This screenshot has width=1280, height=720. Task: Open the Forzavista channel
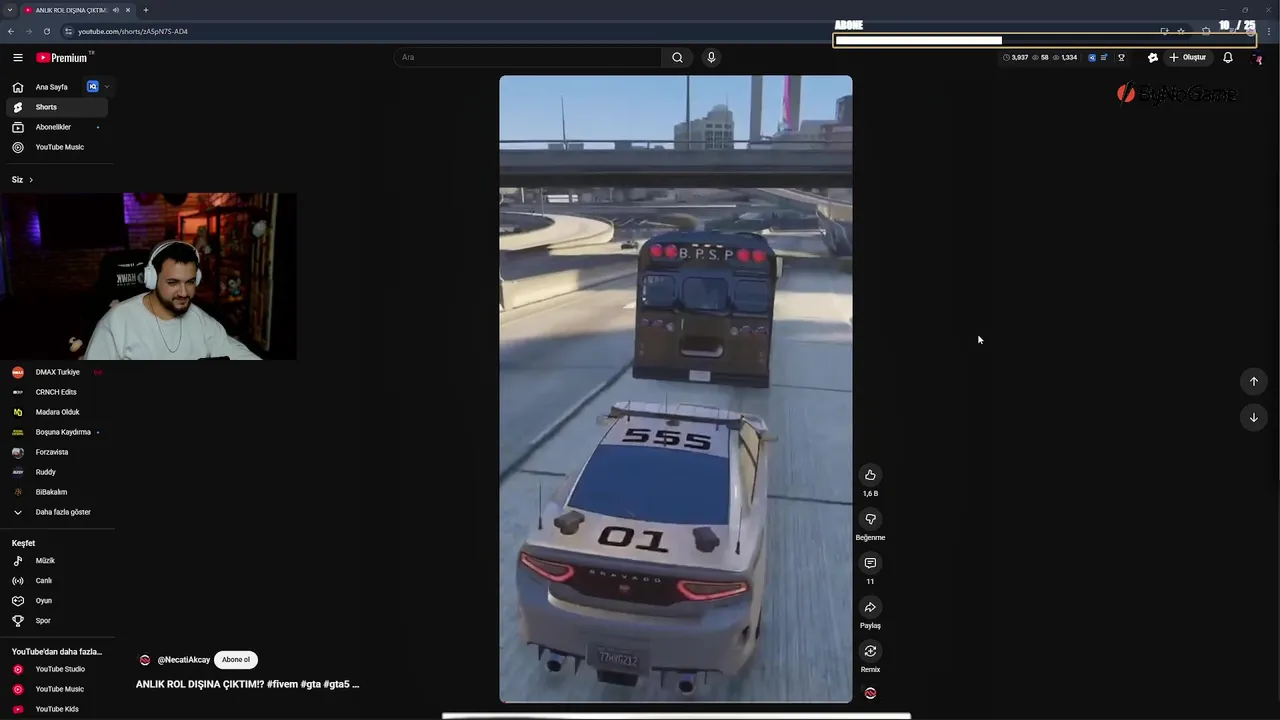point(58,452)
